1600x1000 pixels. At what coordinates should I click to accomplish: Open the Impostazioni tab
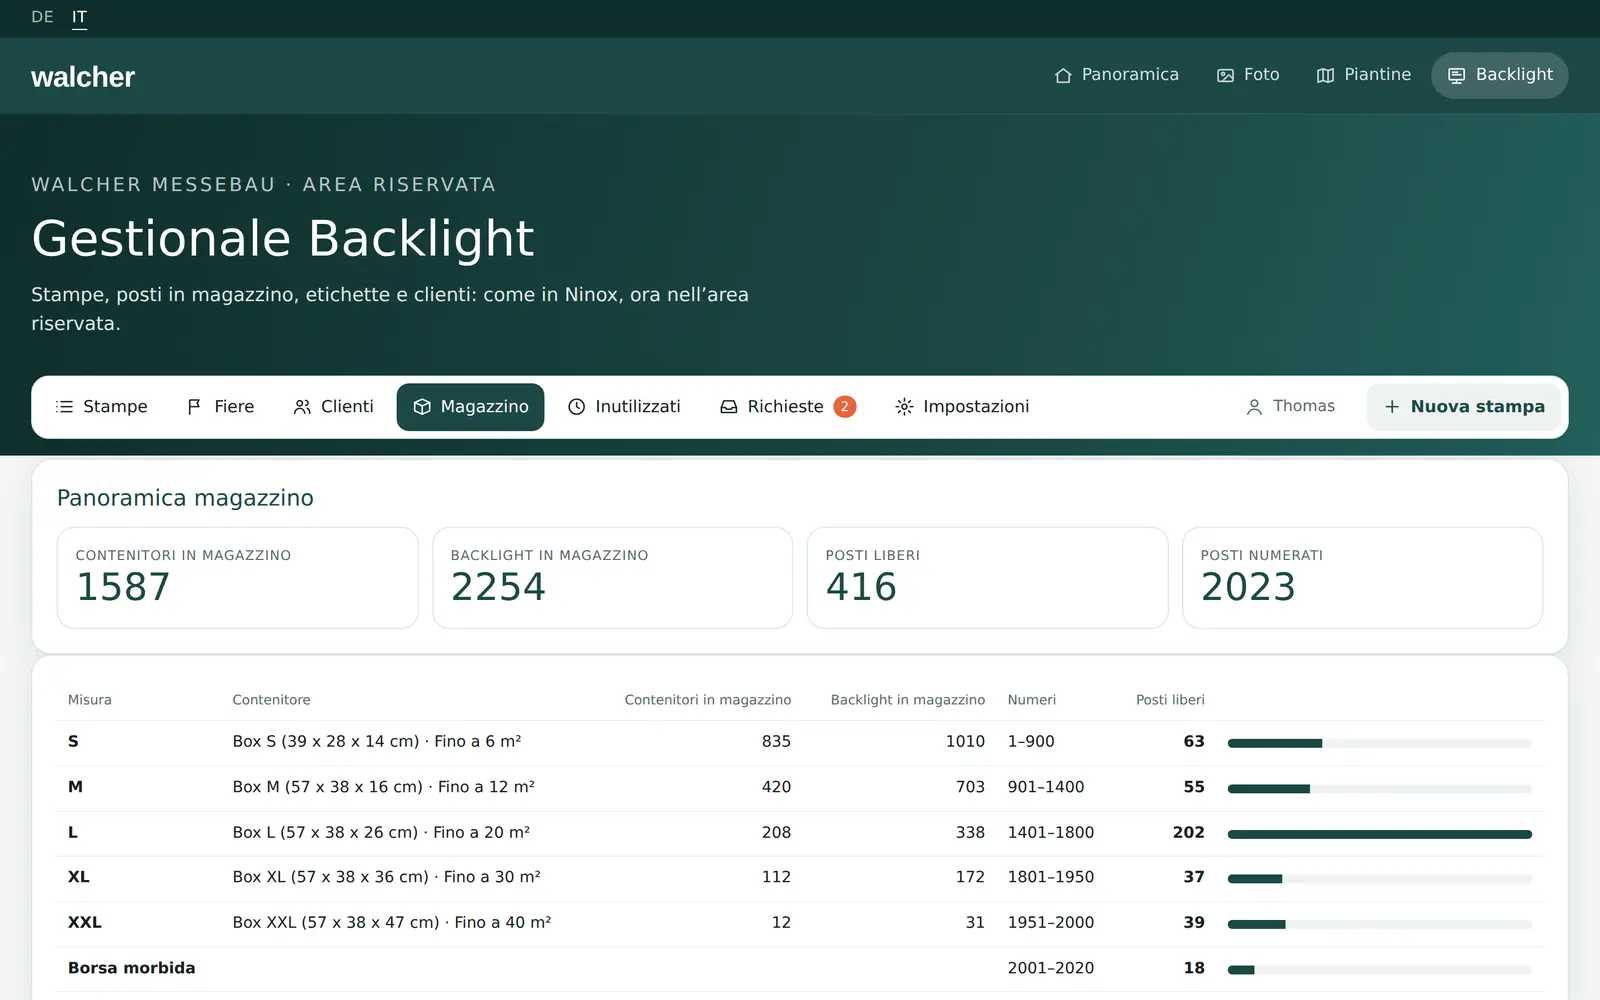[x=962, y=407]
